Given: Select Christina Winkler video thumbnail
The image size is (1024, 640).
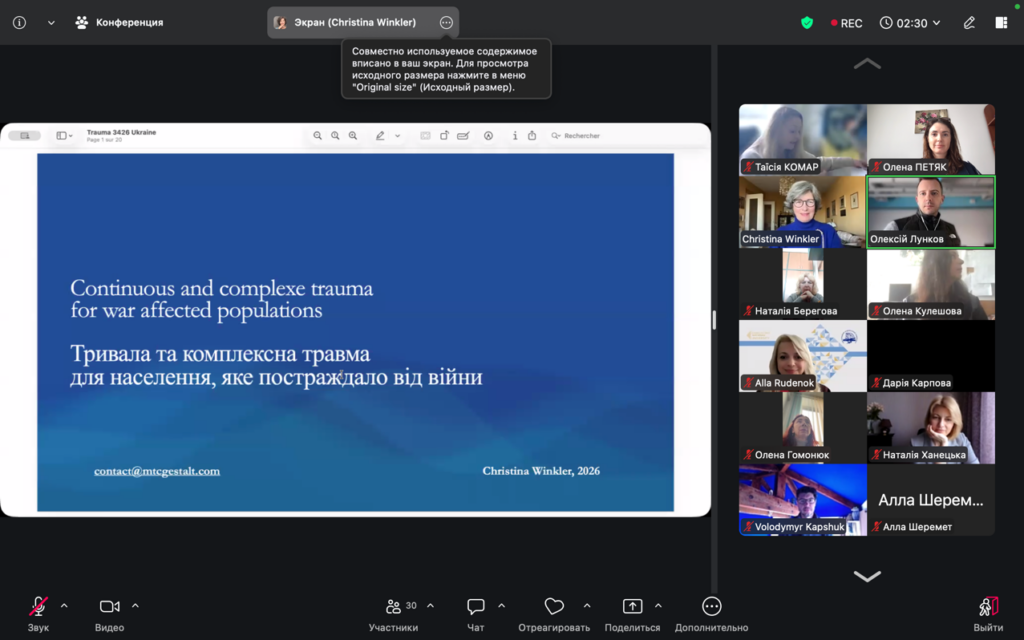Looking at the screenshot, I should coord(802,211).
